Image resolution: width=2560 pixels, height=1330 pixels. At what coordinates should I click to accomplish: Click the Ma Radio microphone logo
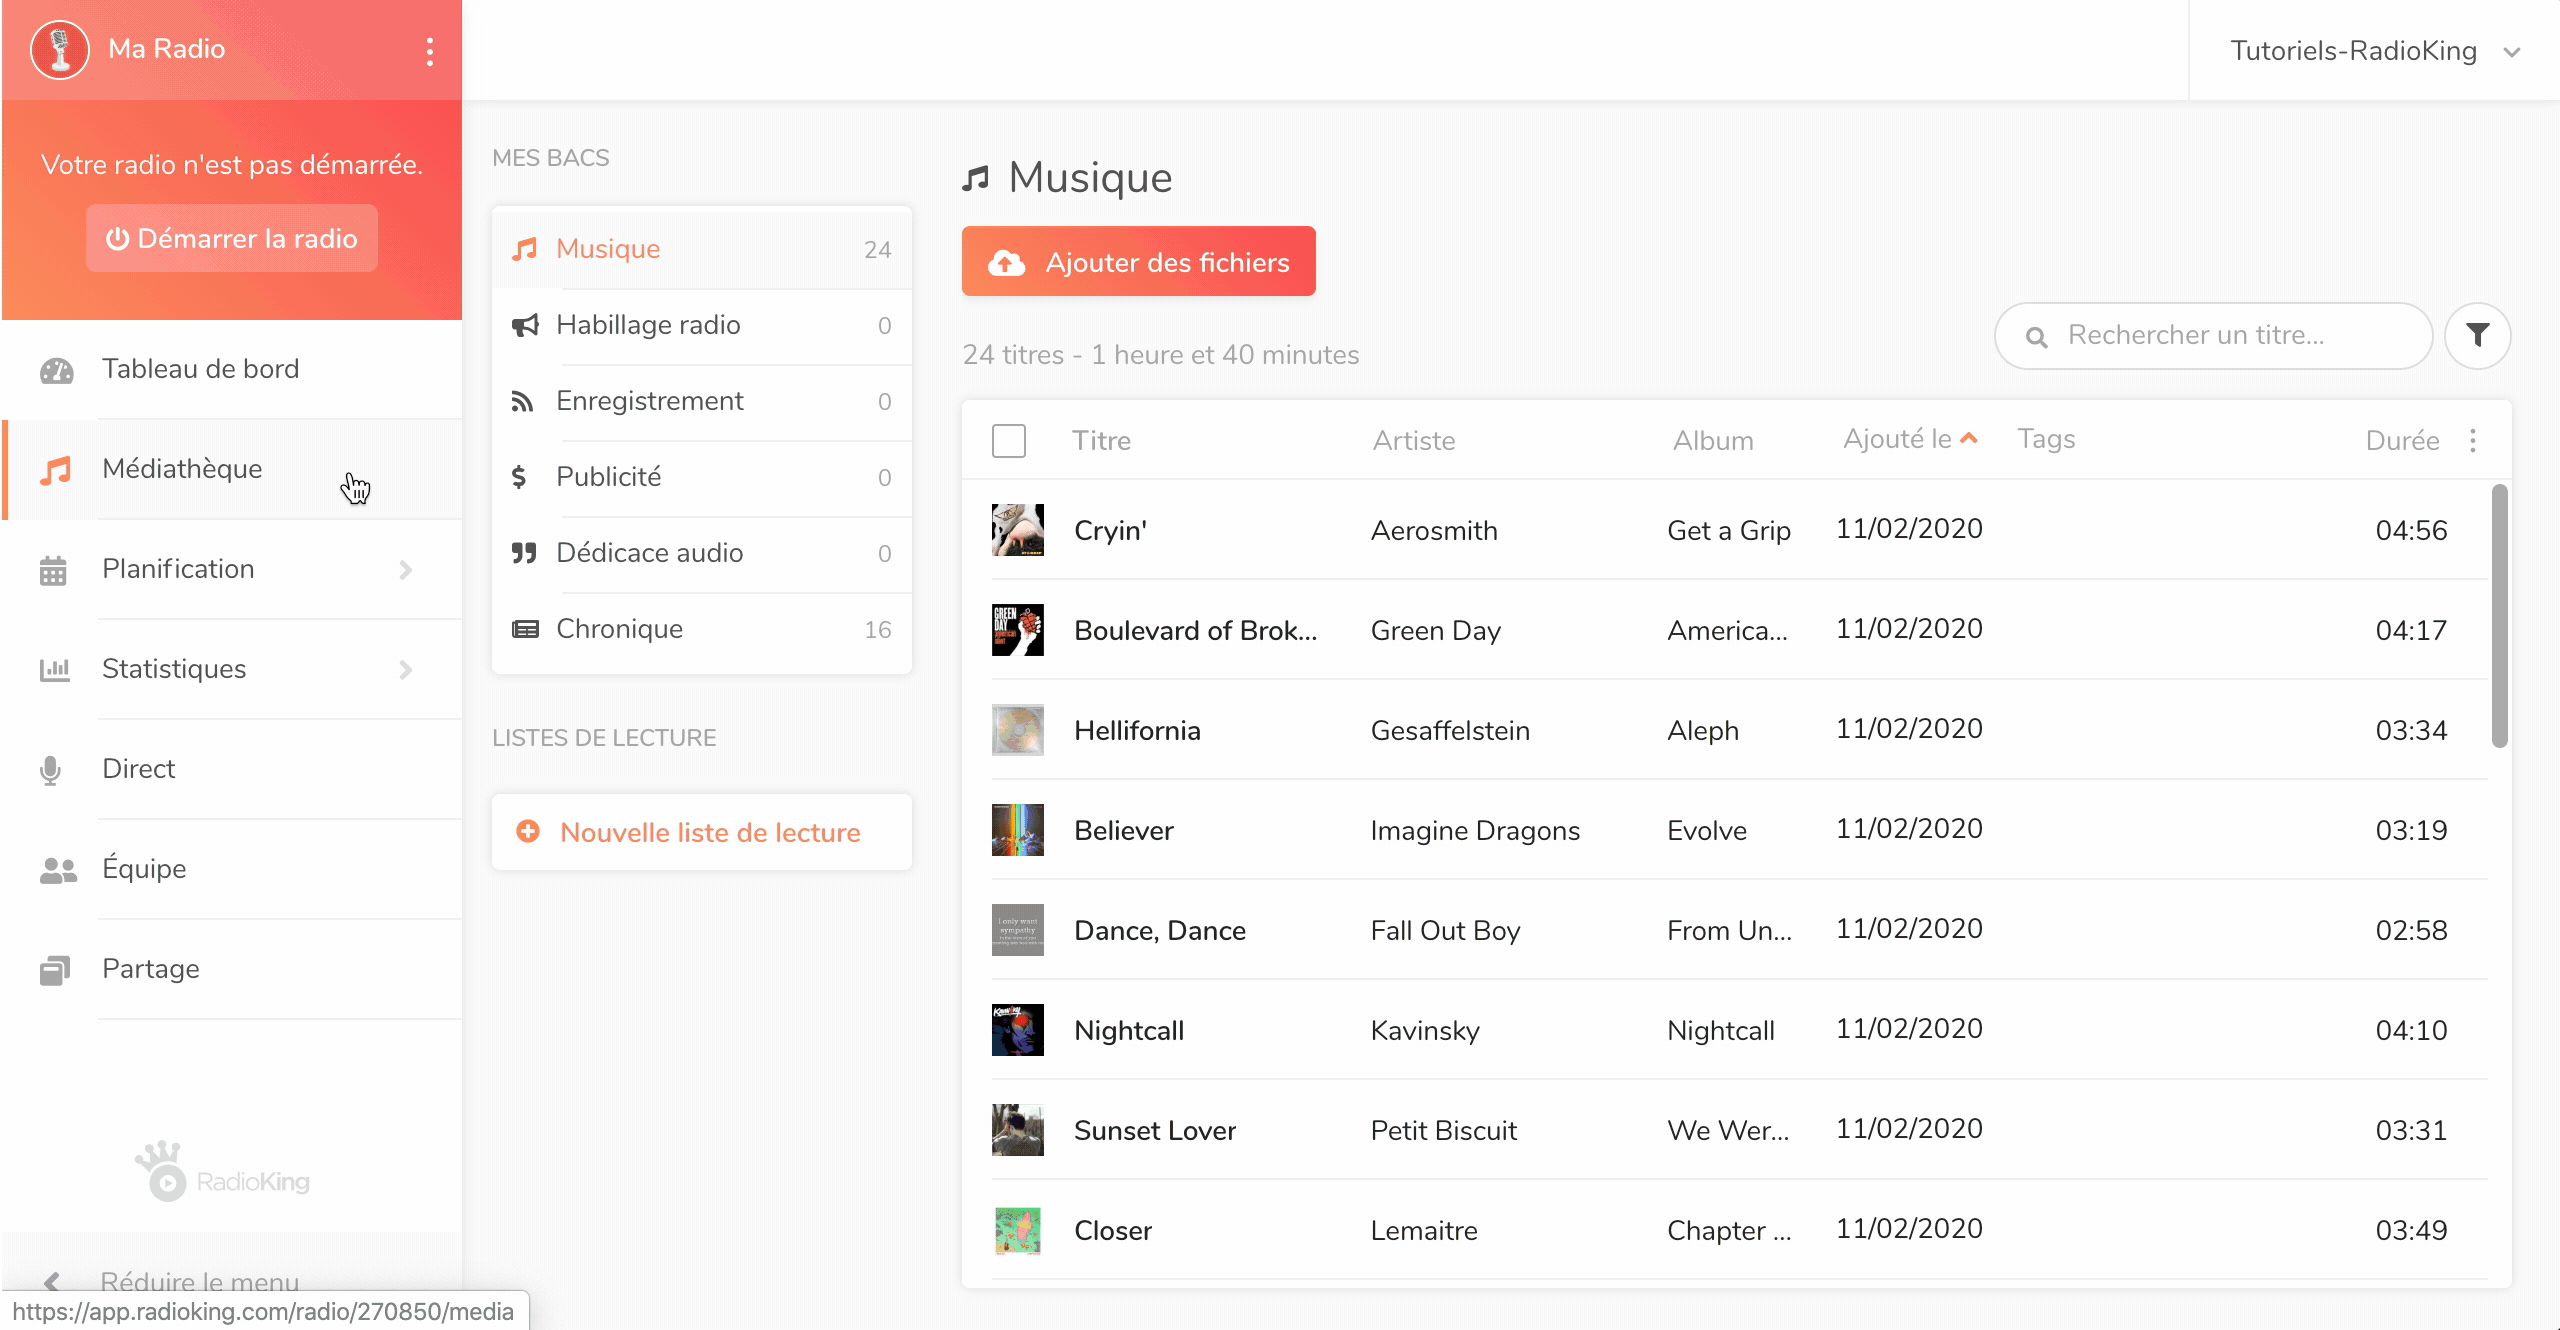pyautogui.click(x=60, y=49)
